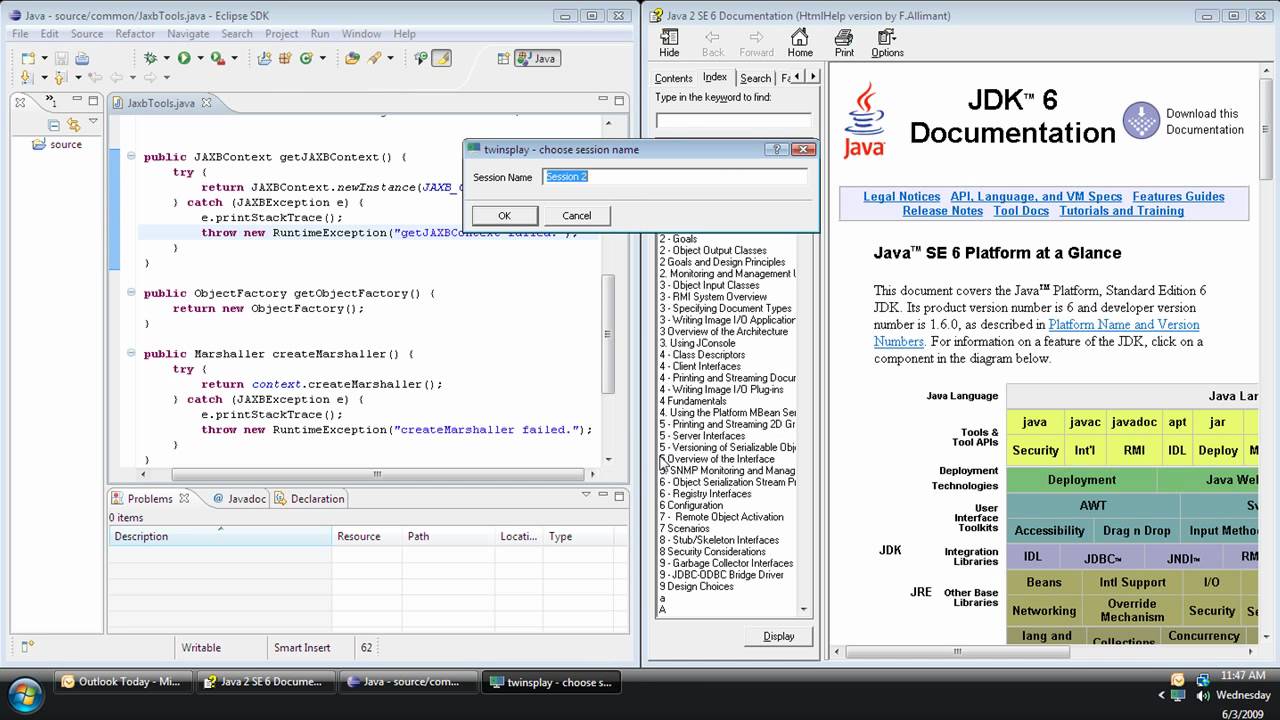This screenshot has width=1280, height=720.
Task: Click Cancel in twinsplay dialog
Action: coord(576,215)
